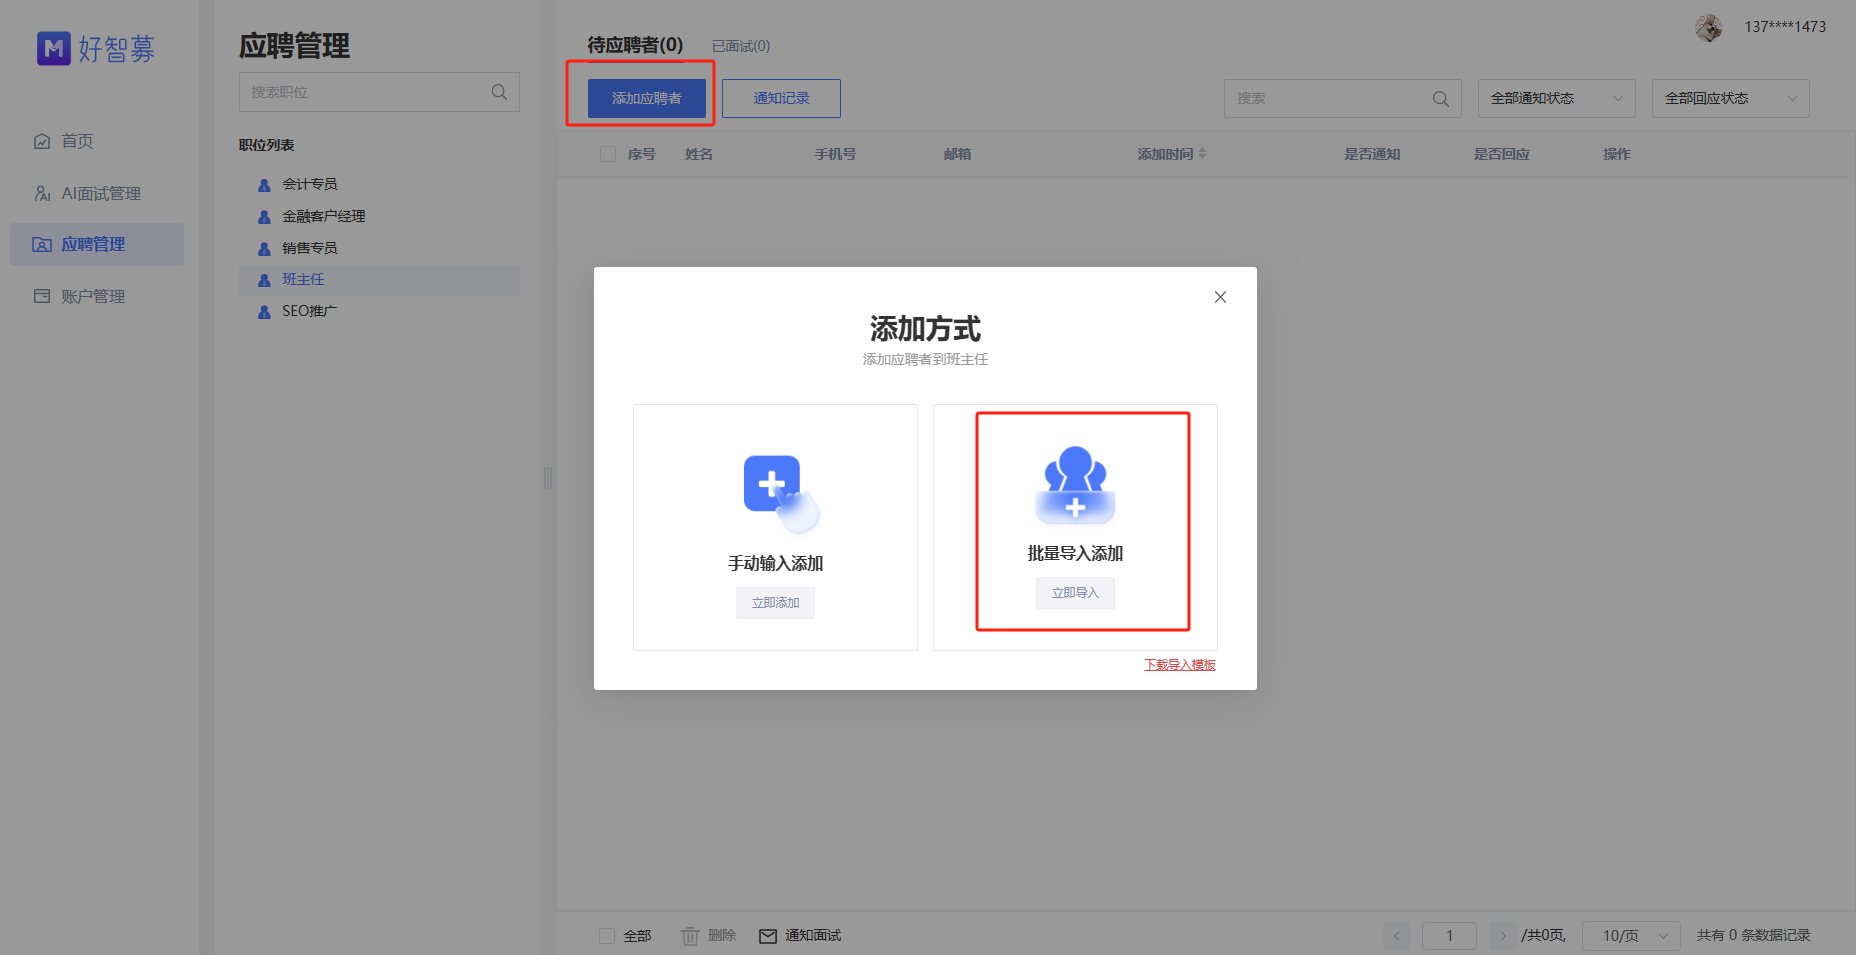The width and height of the screenshot is (1856, 955).
Task: Click the 通知面试 envelope icon
Action: tap(767, 935)
